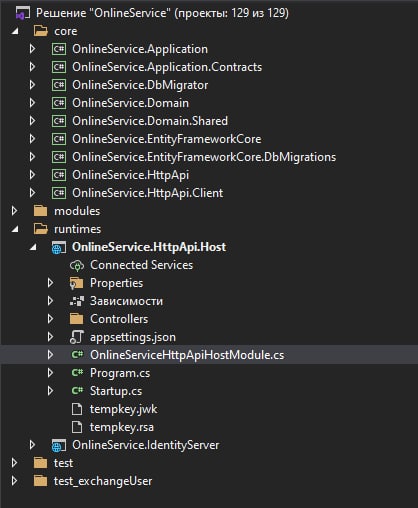
Task: Click the C# file icon for Startup.cs
Action: 77,391
